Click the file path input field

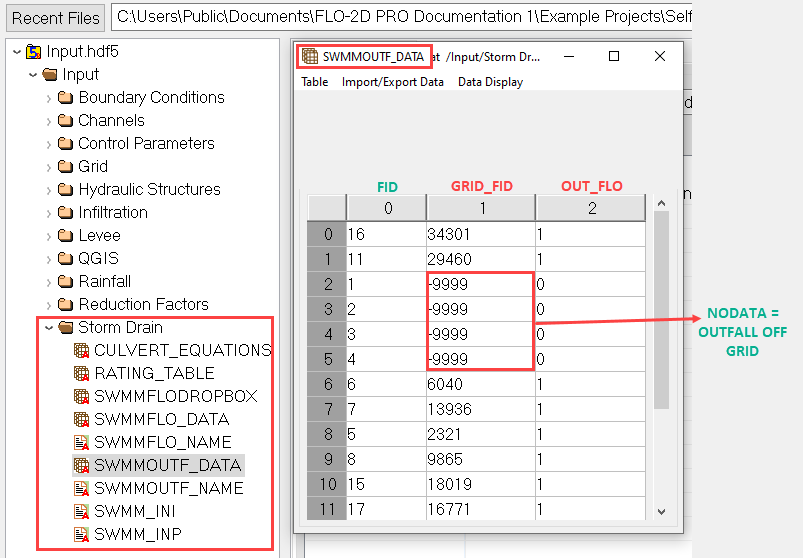(400, 17)
